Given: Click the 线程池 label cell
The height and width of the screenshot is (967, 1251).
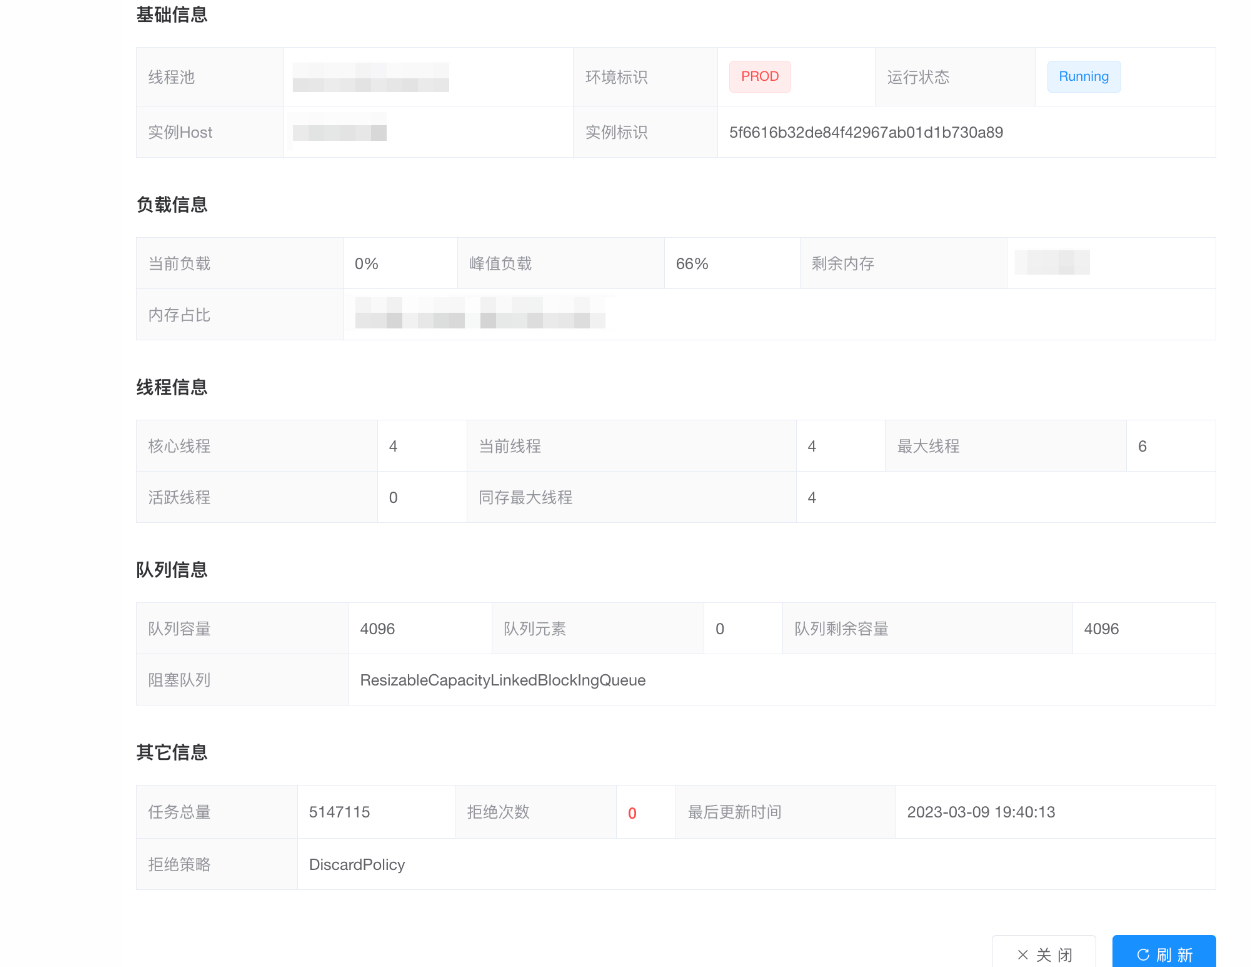Looking at the screenshot, I should 172,78.
